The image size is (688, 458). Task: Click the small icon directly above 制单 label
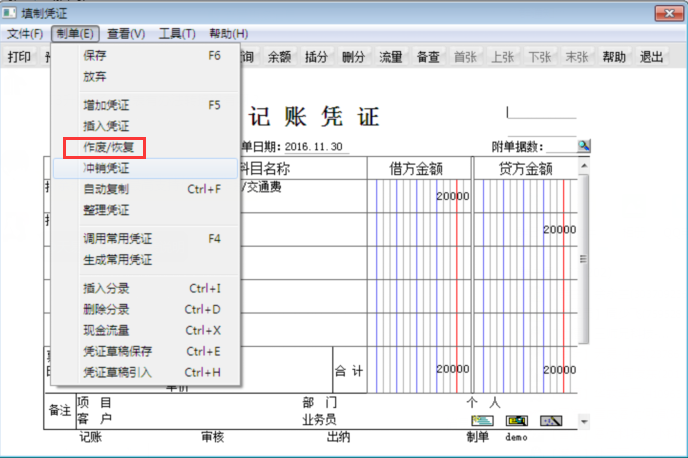[480, 421]
